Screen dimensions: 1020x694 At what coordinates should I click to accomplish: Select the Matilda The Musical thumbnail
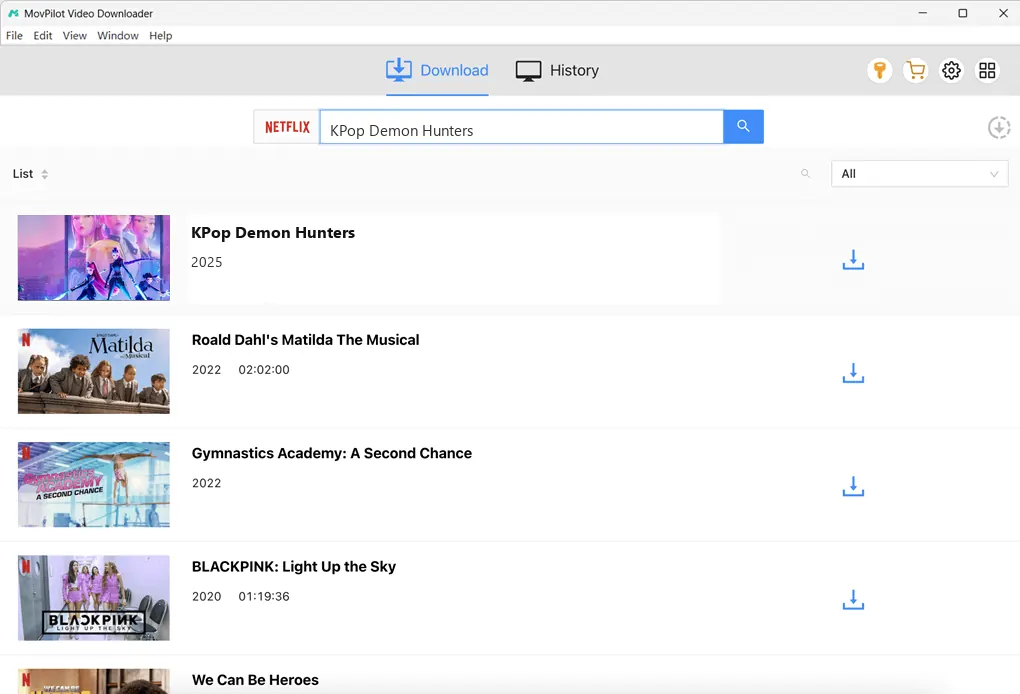click(94, 371)
